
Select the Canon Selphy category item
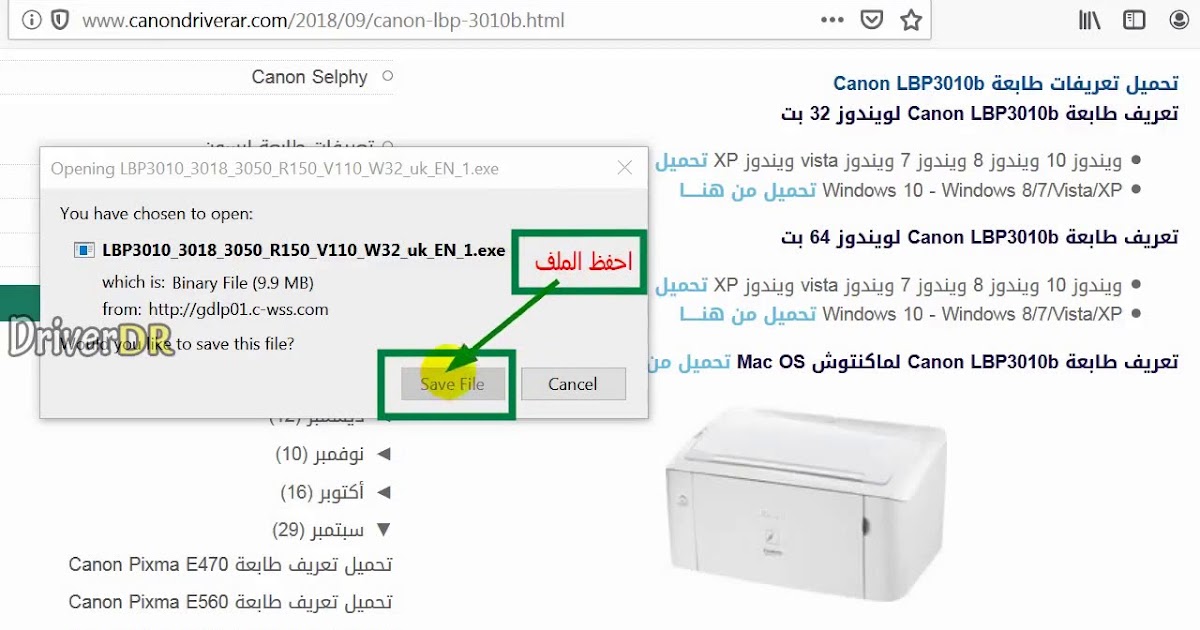point(310,77)
